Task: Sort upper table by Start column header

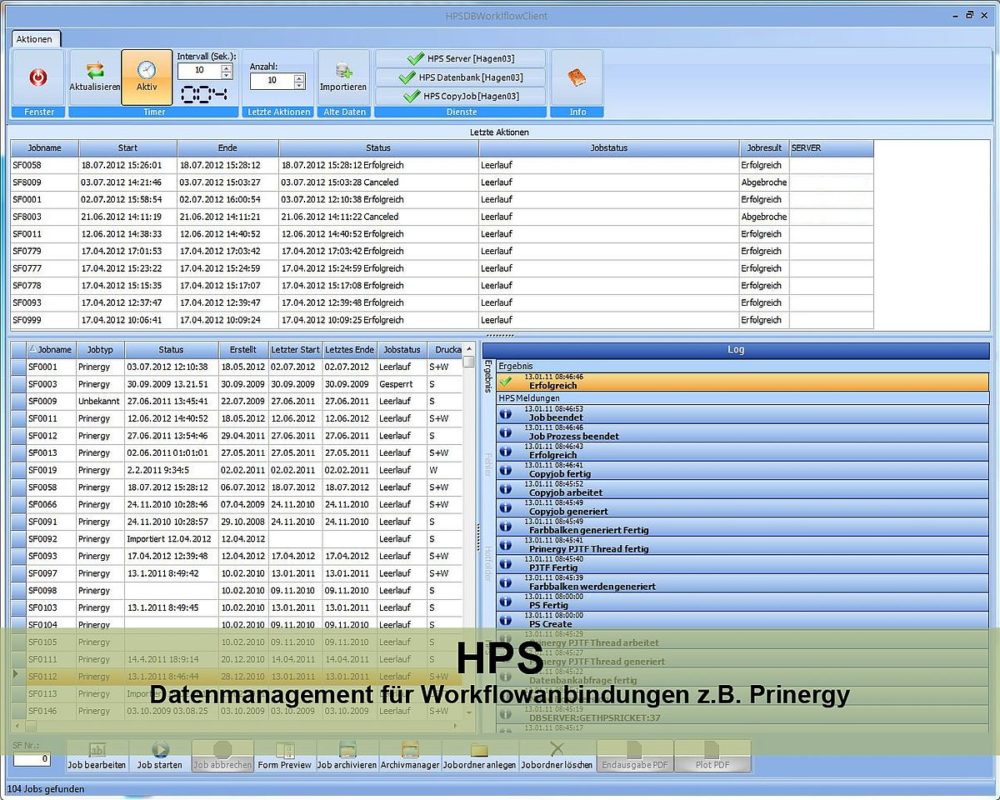Action: click(128, 148)
